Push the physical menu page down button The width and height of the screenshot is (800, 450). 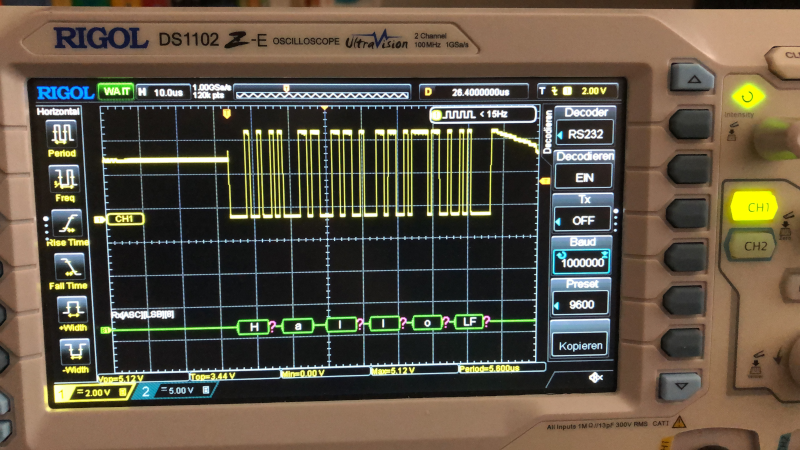(x=681, y=386)
